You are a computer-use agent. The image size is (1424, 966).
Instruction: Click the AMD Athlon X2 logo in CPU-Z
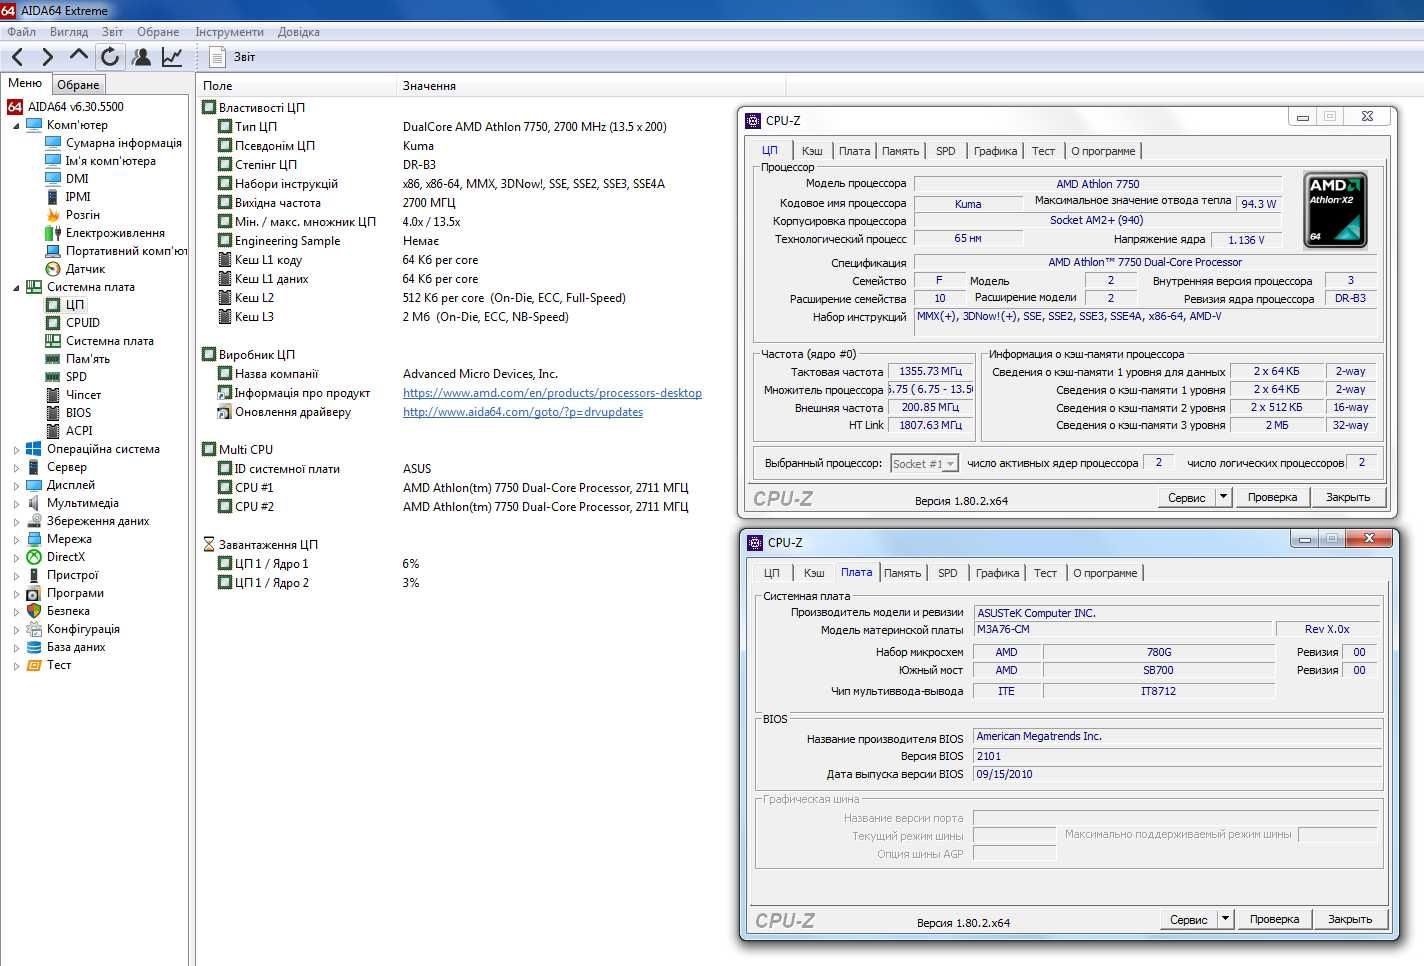pos(1335,210)
